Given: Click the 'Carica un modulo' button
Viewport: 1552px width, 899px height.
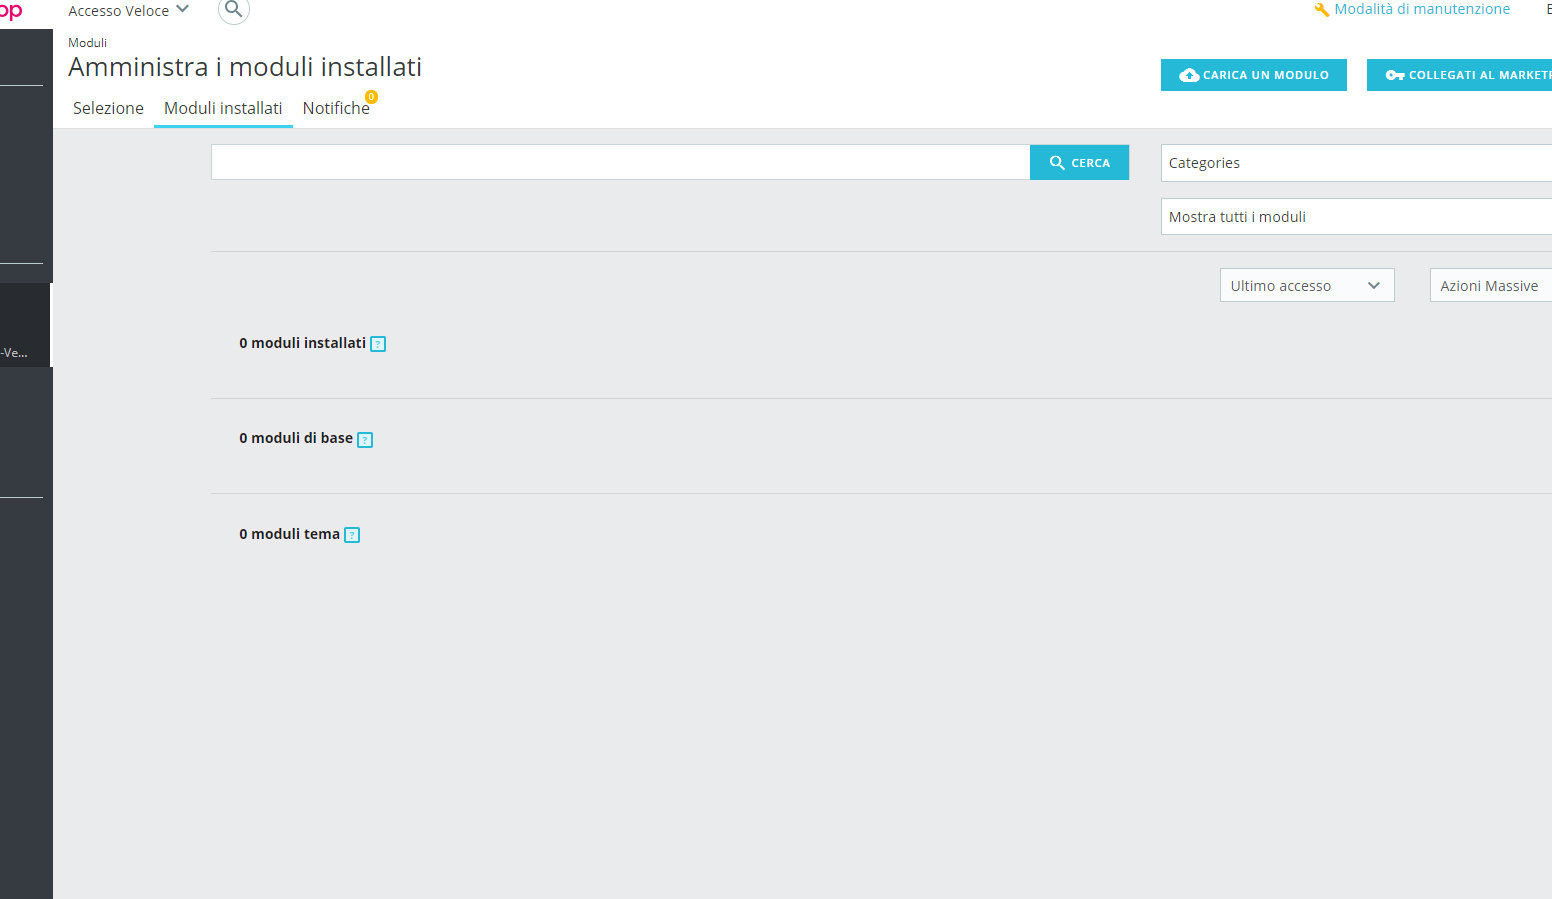Looking at the screenshot, I should 1254,75.
